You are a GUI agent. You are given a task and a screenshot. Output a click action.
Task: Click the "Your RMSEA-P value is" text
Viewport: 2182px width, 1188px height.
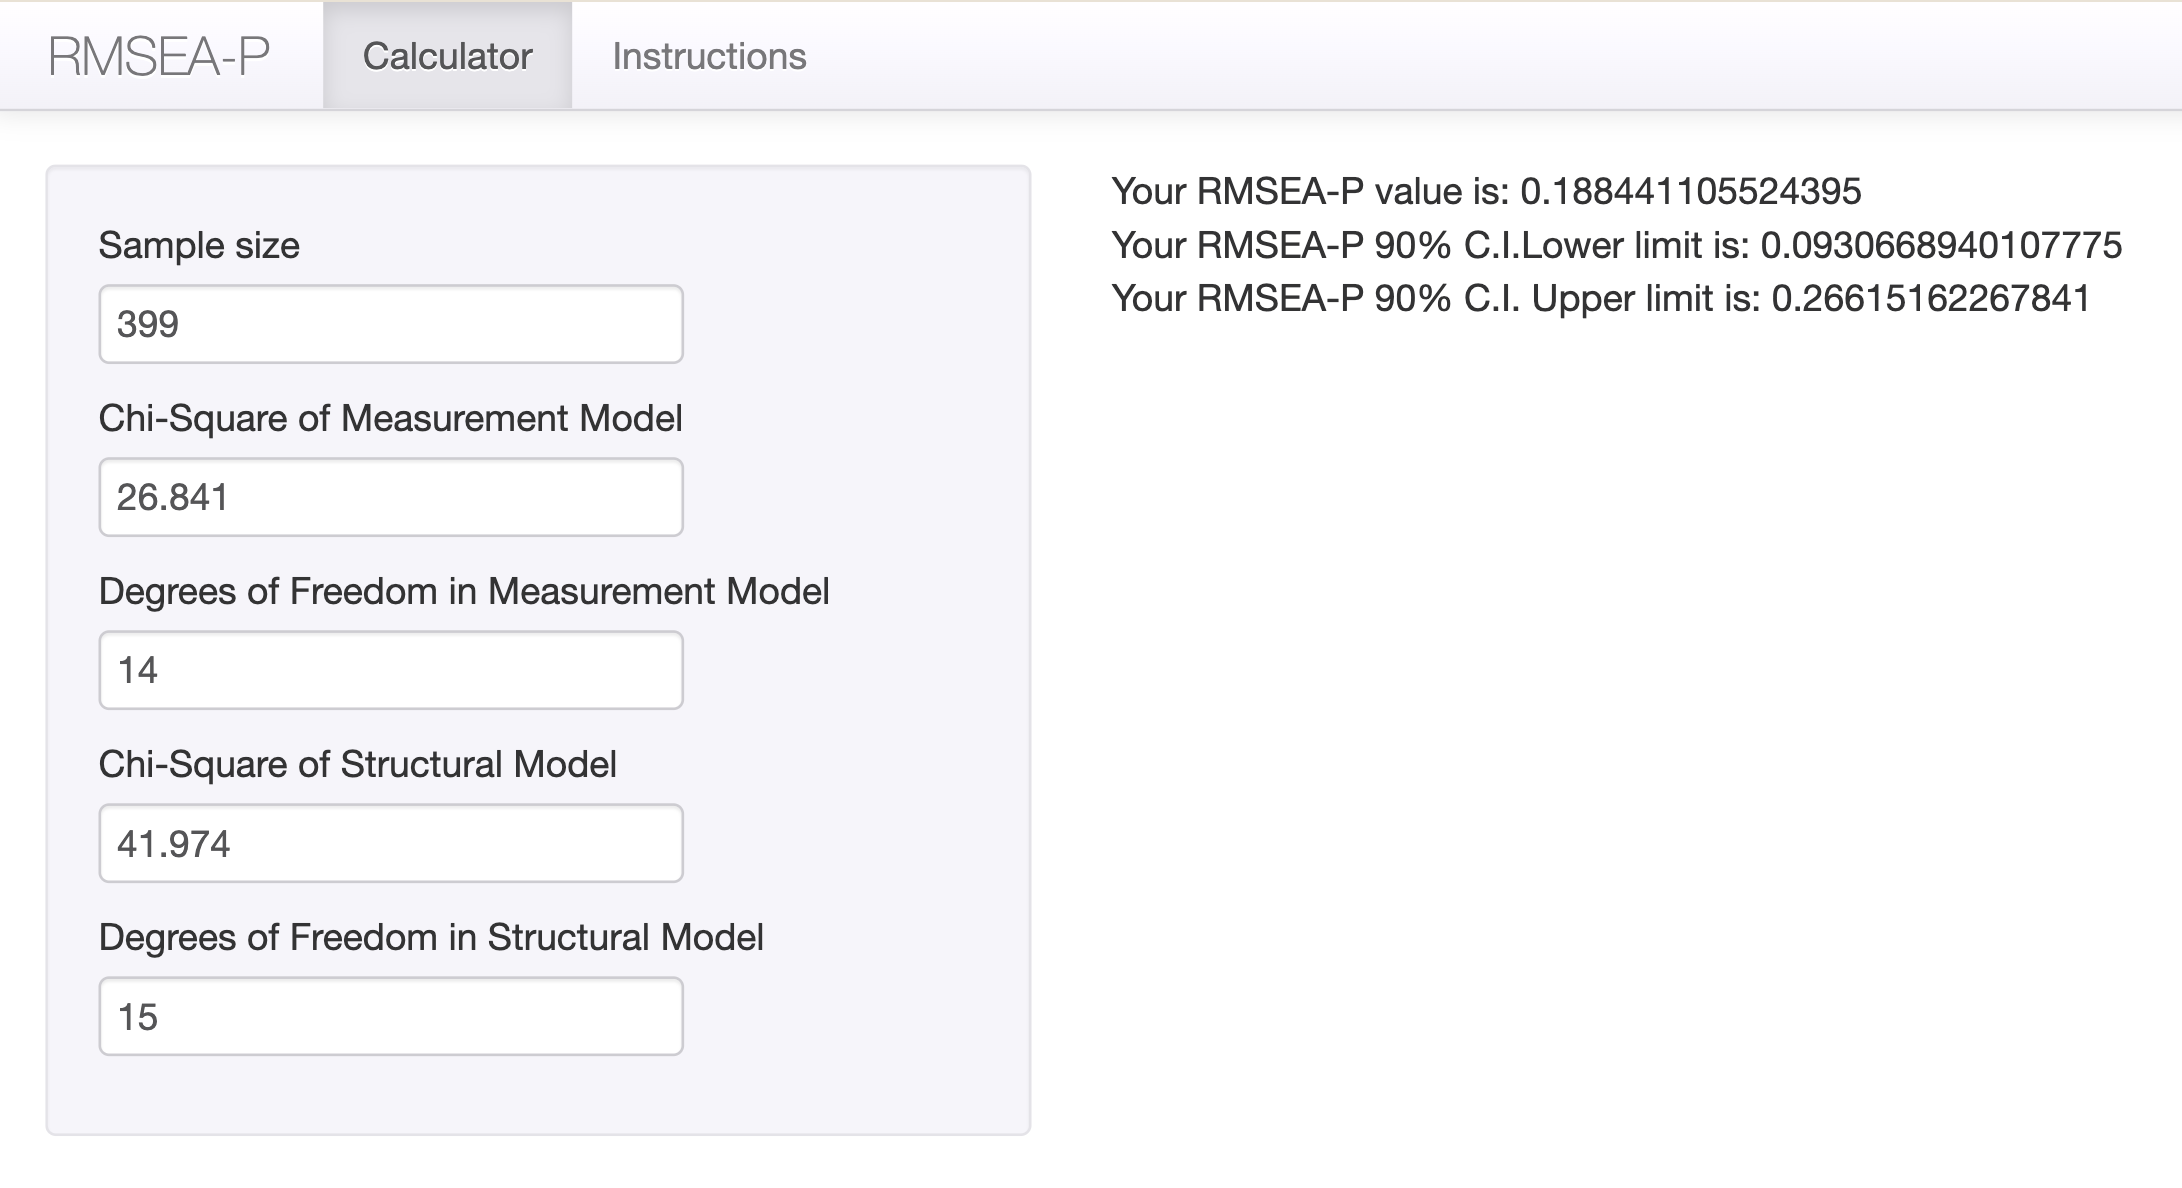(1310, 191)
